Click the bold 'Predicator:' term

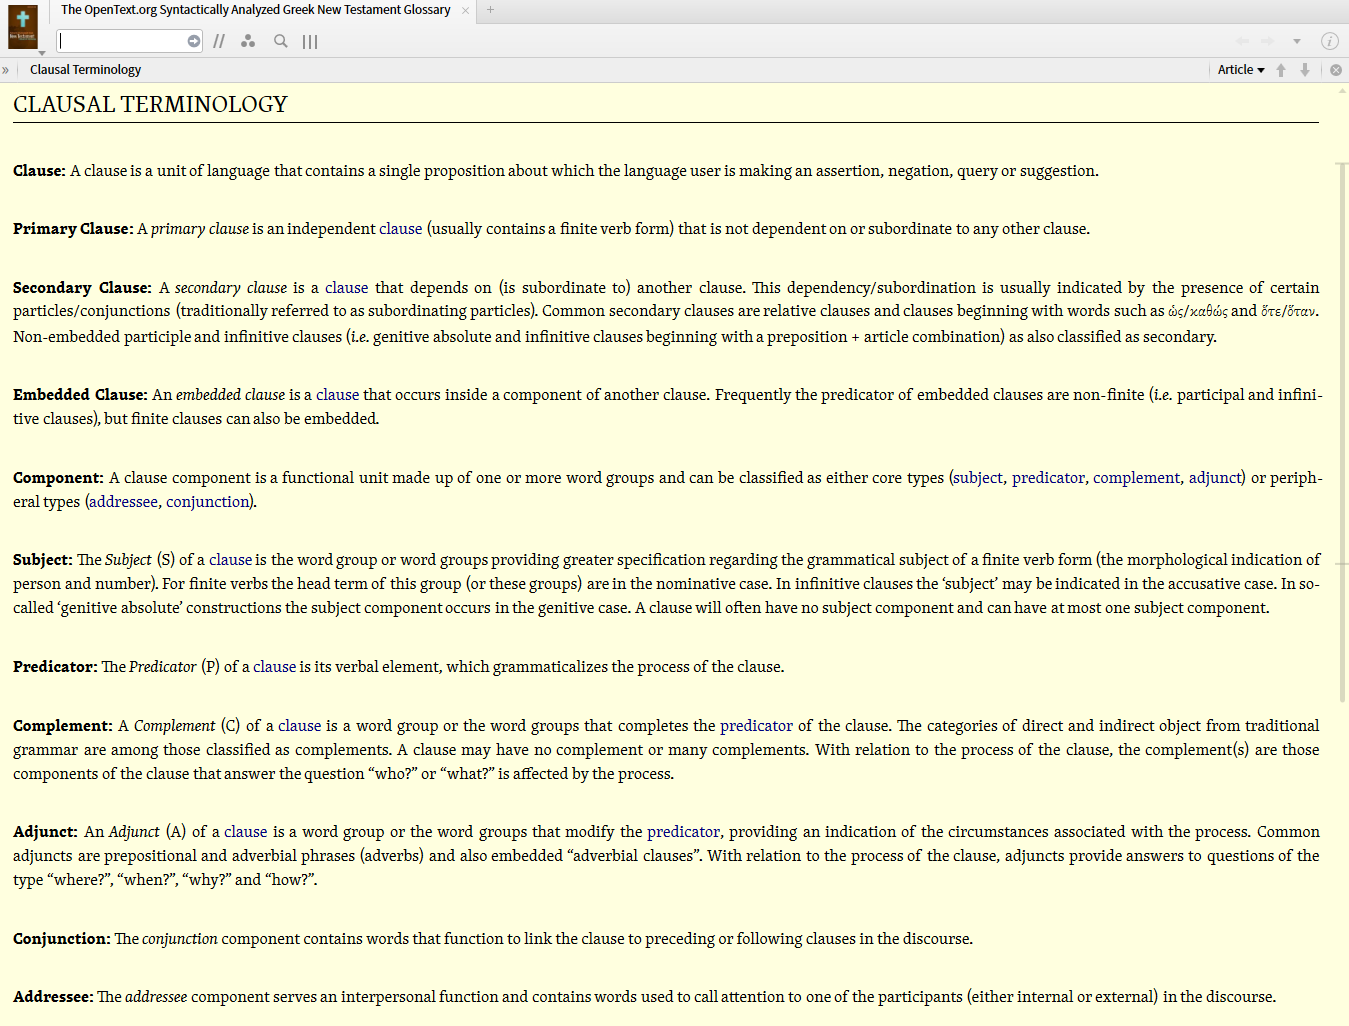[x=55, y=667]
